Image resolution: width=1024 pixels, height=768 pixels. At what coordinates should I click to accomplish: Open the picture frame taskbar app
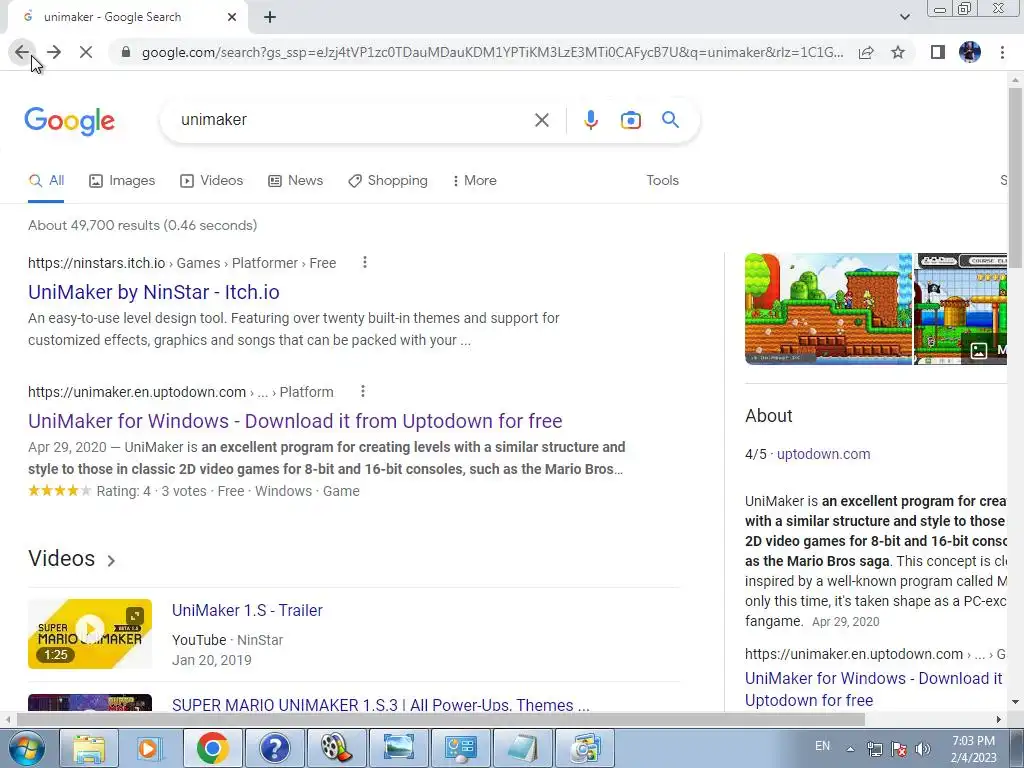(398, 748)
